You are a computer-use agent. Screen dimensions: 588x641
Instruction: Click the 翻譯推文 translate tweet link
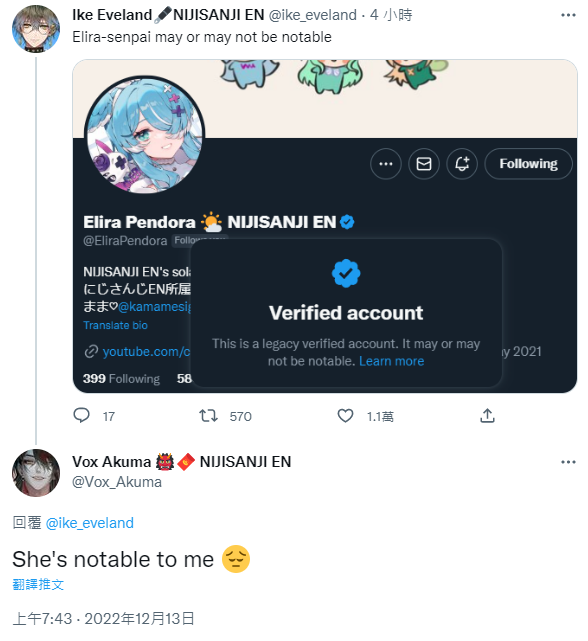(38, 584)
